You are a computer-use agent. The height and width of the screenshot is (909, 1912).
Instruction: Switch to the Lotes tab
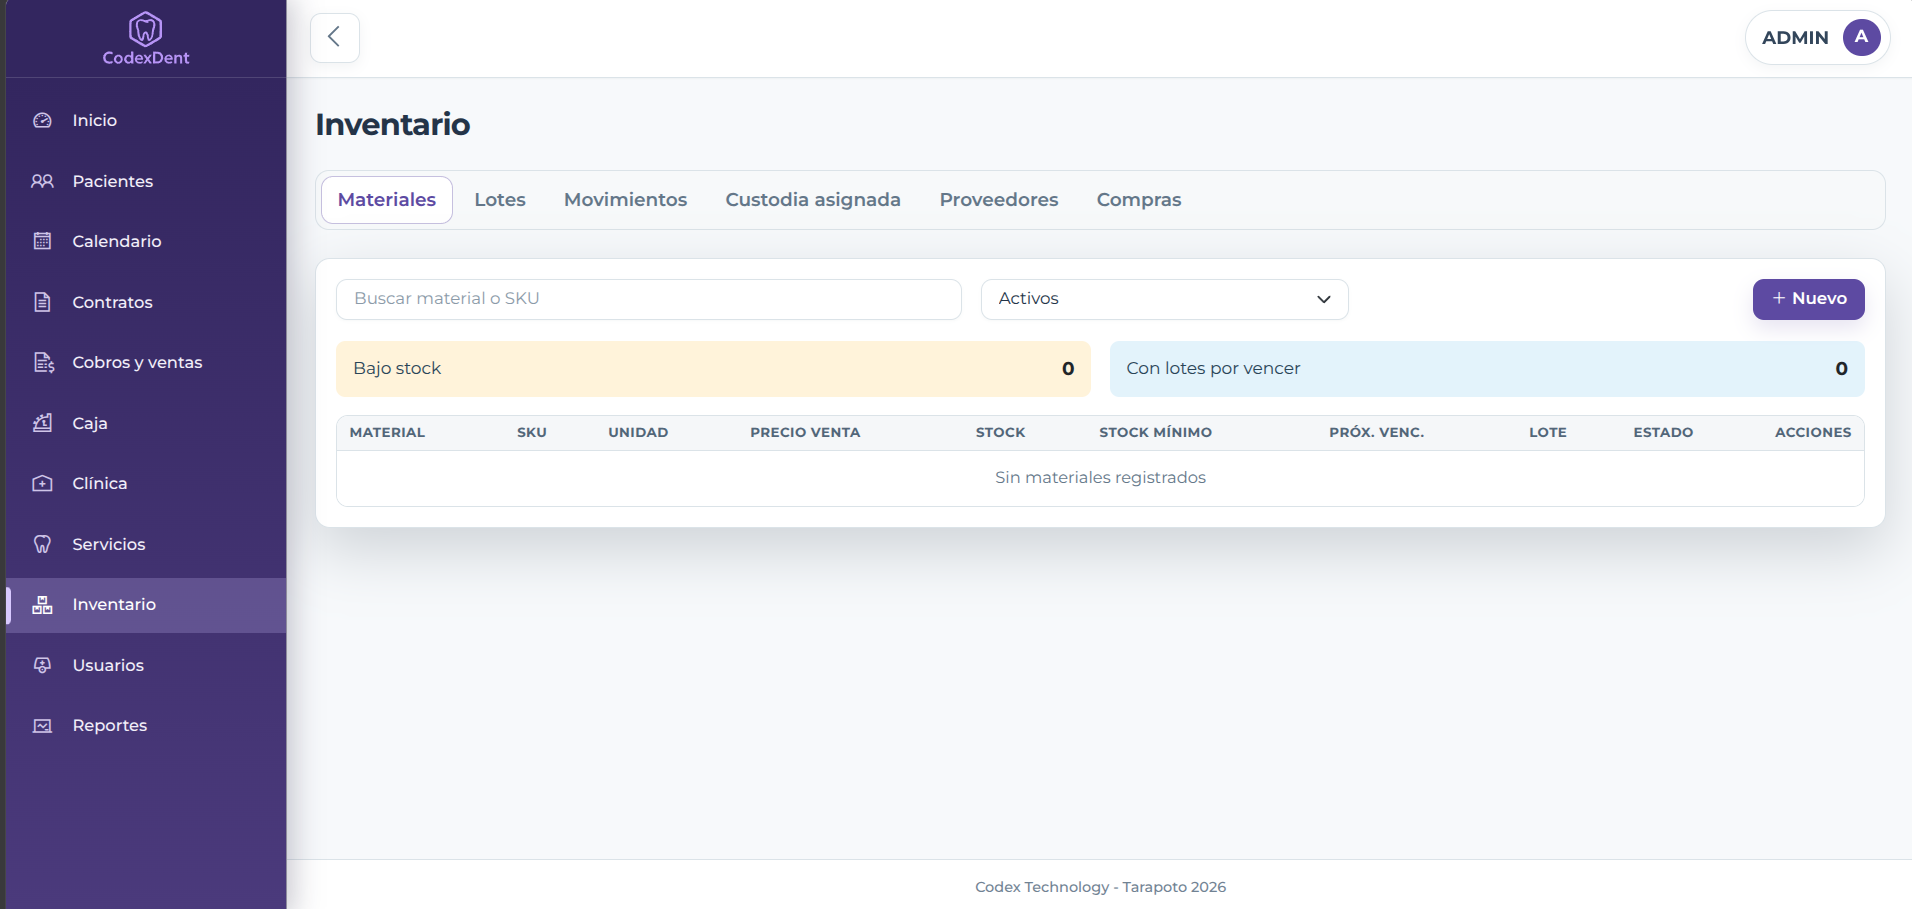[500, 200]
